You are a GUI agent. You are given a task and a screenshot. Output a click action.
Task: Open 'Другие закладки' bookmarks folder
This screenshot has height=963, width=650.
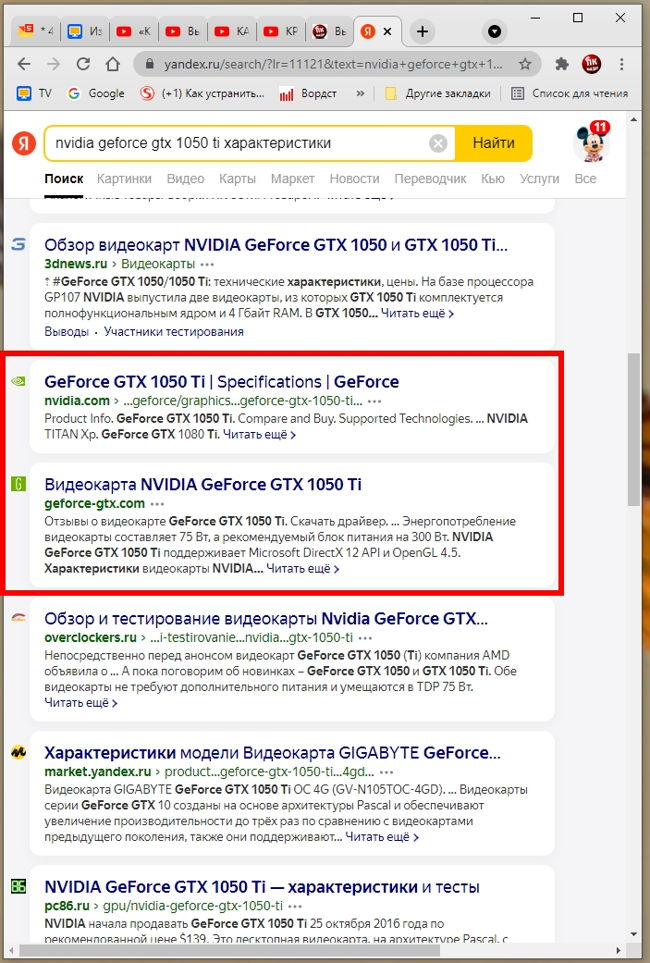tap(437, 93)
